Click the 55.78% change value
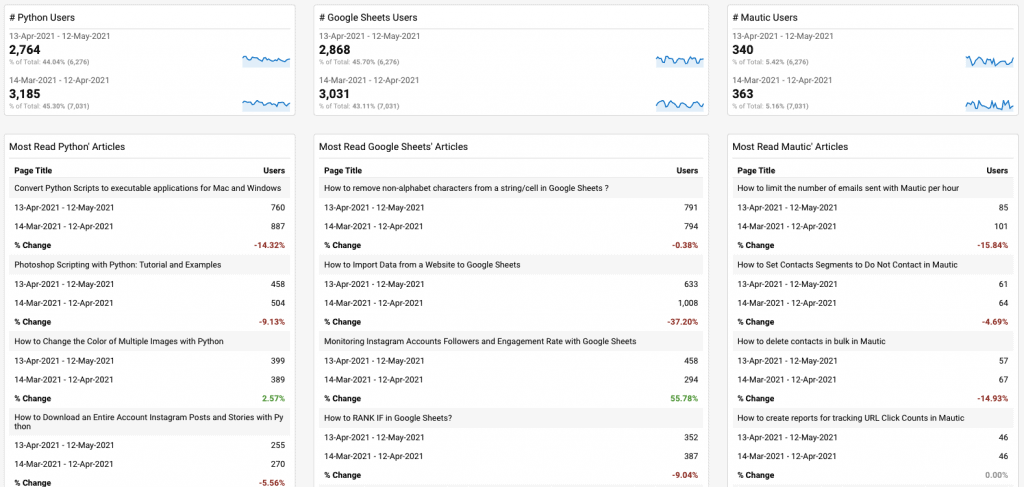The height and width of the screenshot is (487, 1024). point(684,399)
